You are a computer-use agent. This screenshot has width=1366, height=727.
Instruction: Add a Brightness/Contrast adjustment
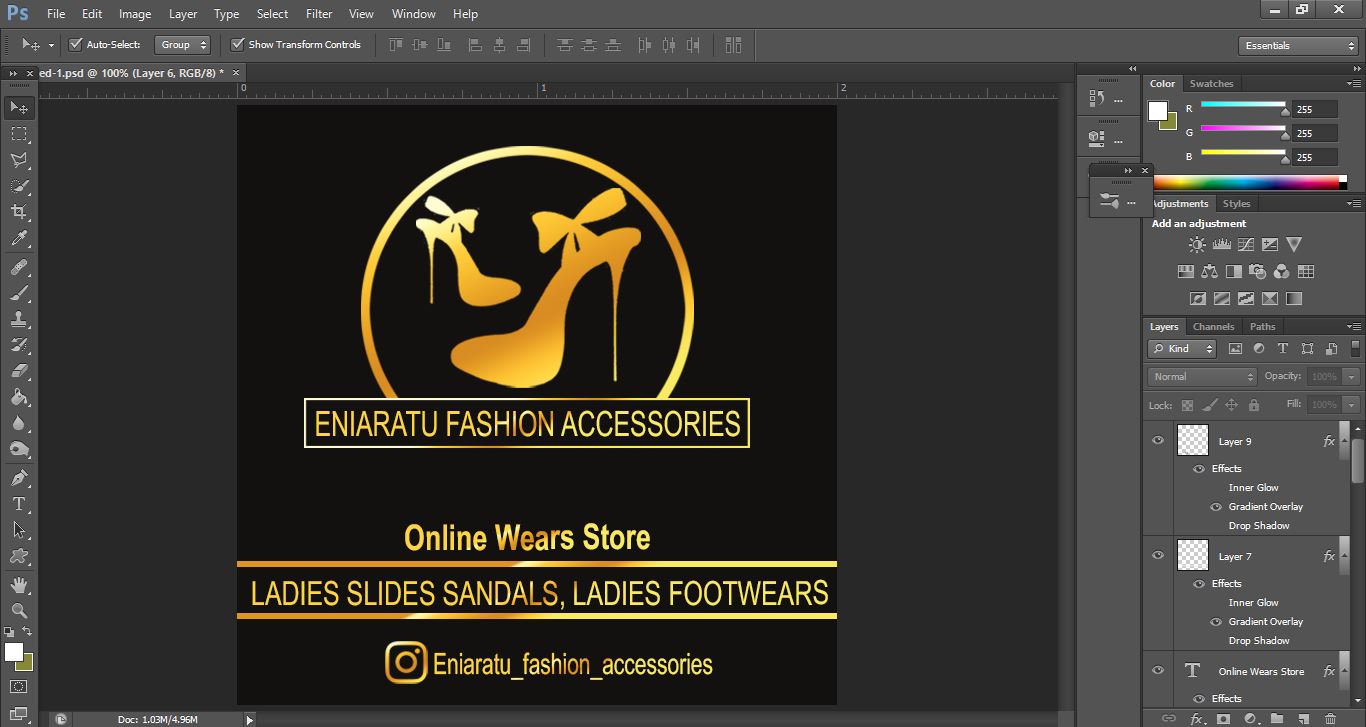coord(1197,244)
